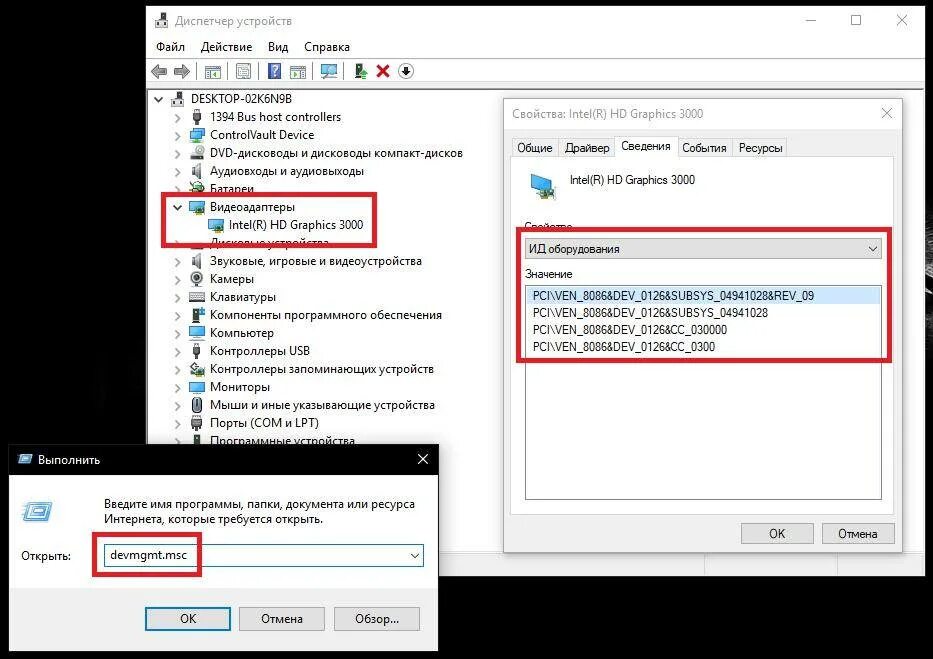
Task: Open the Действие menu
Action: [x=226, y=47]
